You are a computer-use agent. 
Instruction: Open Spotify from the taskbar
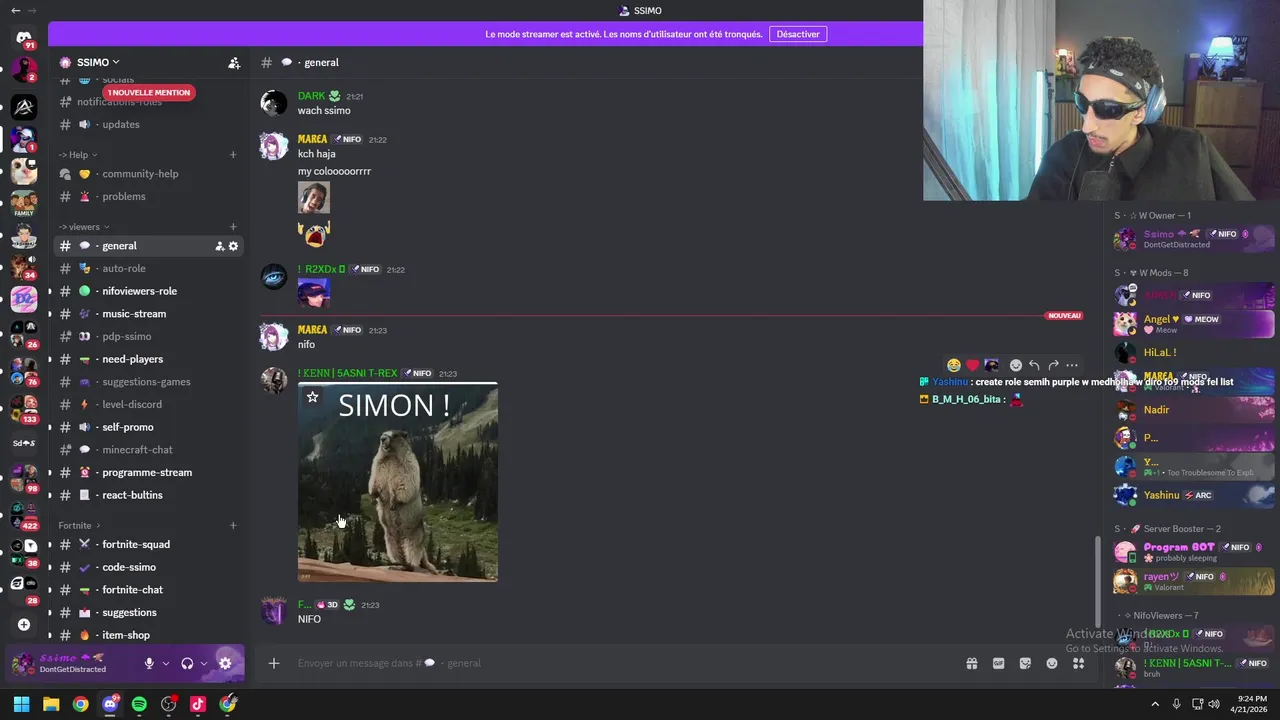click(139, 704)
